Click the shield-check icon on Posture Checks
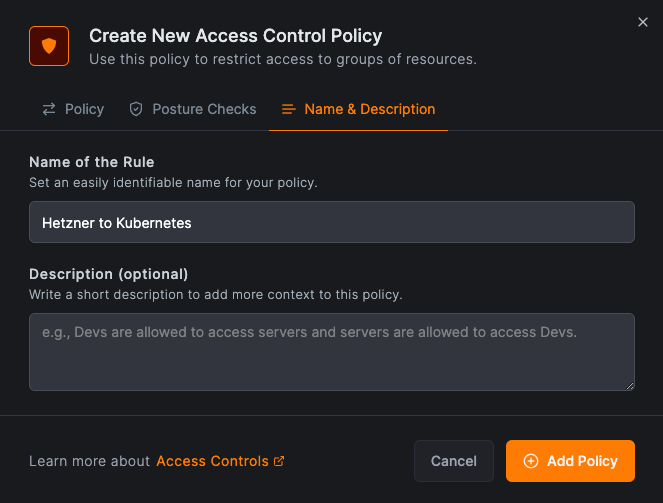Screen dimensions: 663x503 click(136, 109)
